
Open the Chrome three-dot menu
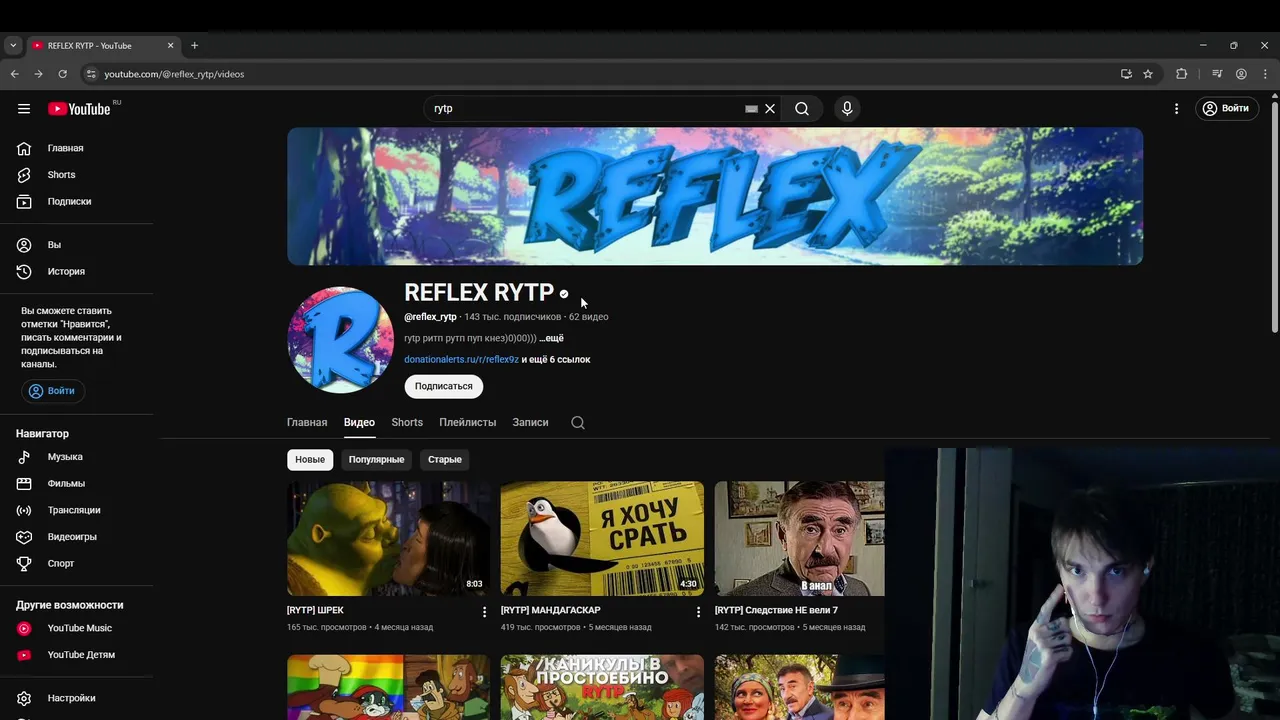click(x=1265, y=74)
